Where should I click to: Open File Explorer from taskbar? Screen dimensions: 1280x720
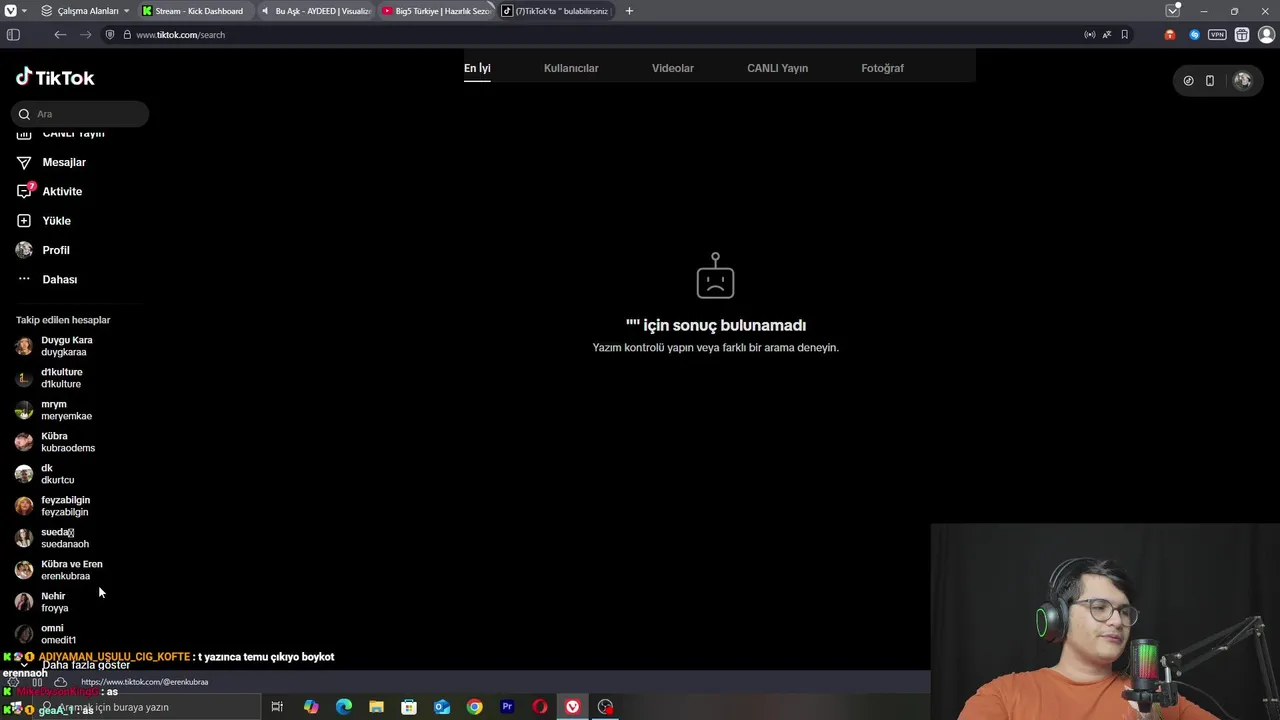coord(376,707)
